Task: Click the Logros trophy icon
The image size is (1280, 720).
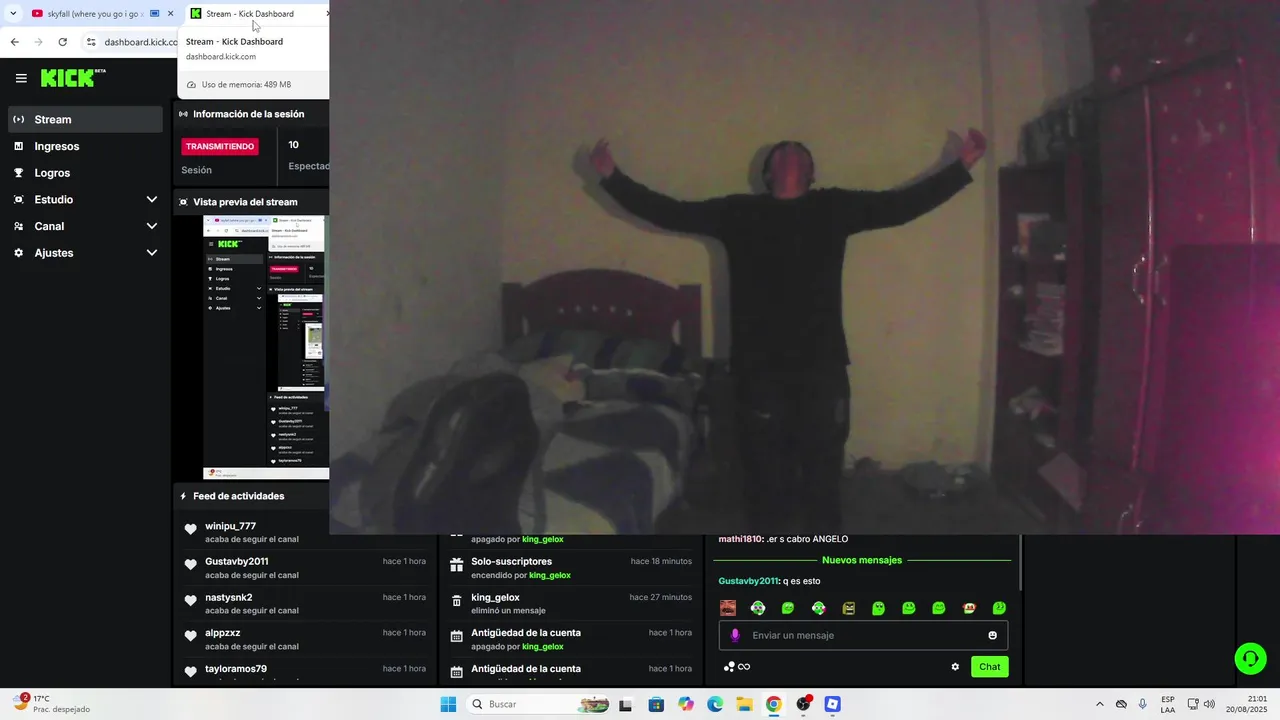Action: (18, 173)
